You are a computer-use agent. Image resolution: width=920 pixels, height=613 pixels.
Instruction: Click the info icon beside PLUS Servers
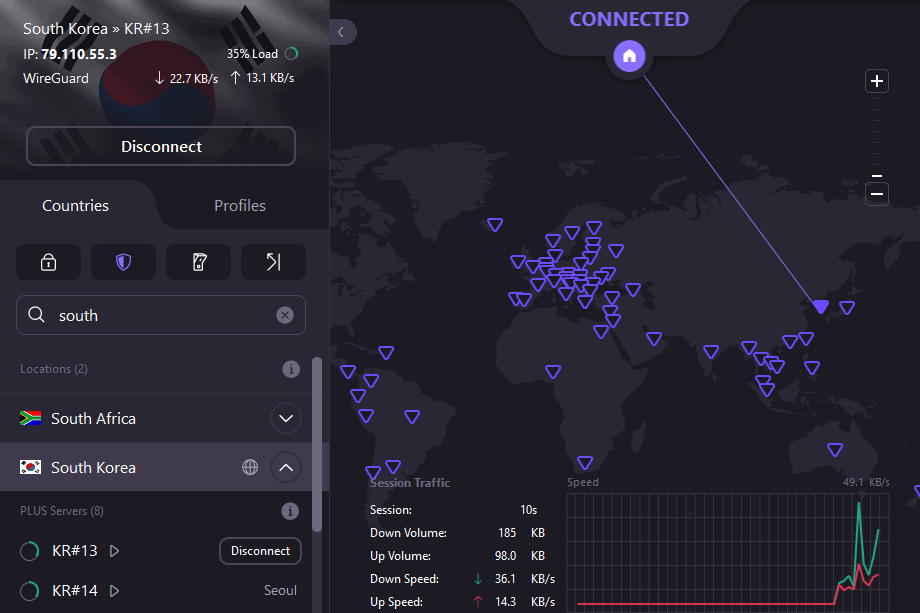tap(291, 511)
